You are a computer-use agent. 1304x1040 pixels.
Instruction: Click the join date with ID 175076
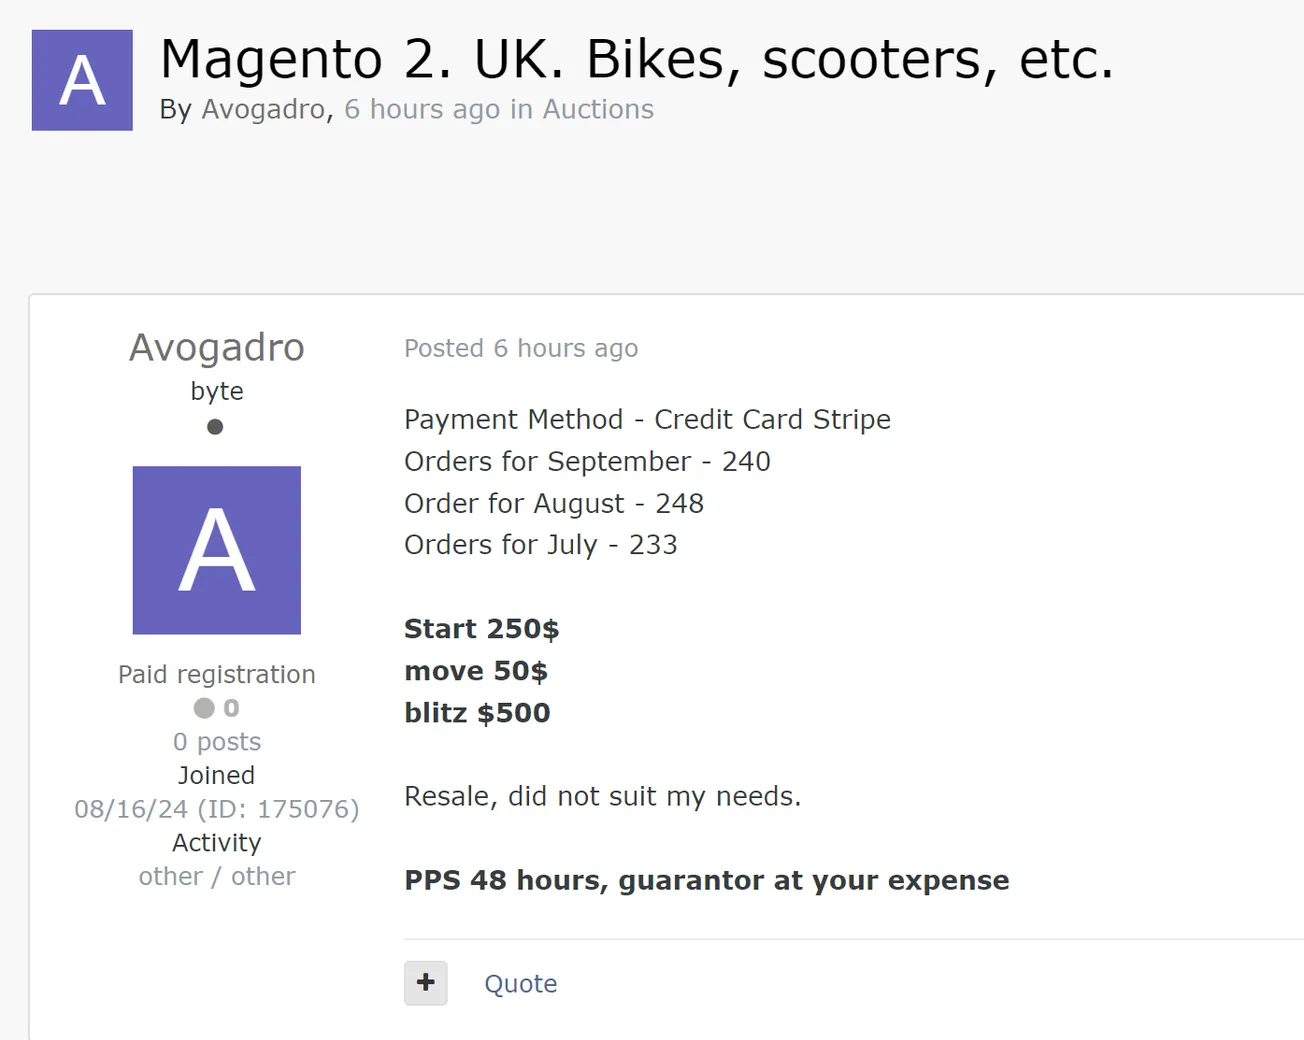217,809
